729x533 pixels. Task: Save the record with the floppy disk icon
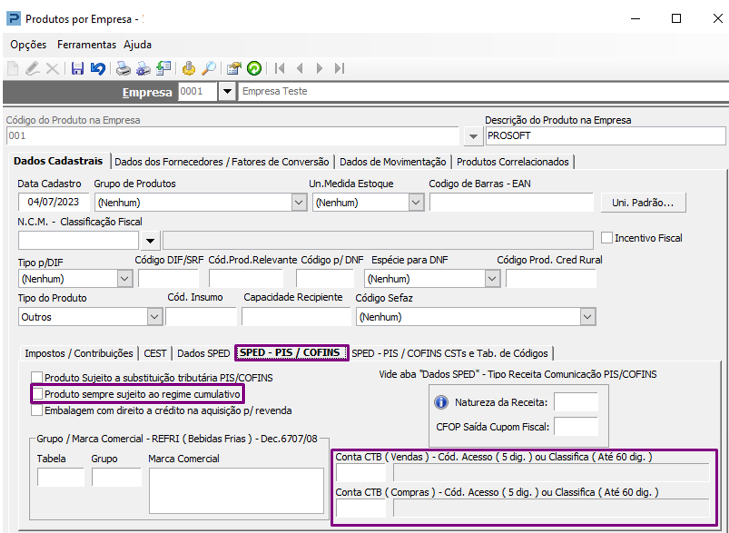(x=78, y=69)
